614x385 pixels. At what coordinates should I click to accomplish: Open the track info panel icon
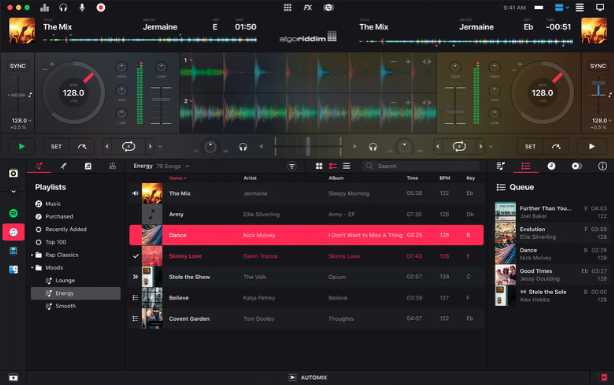pos(602,166)
